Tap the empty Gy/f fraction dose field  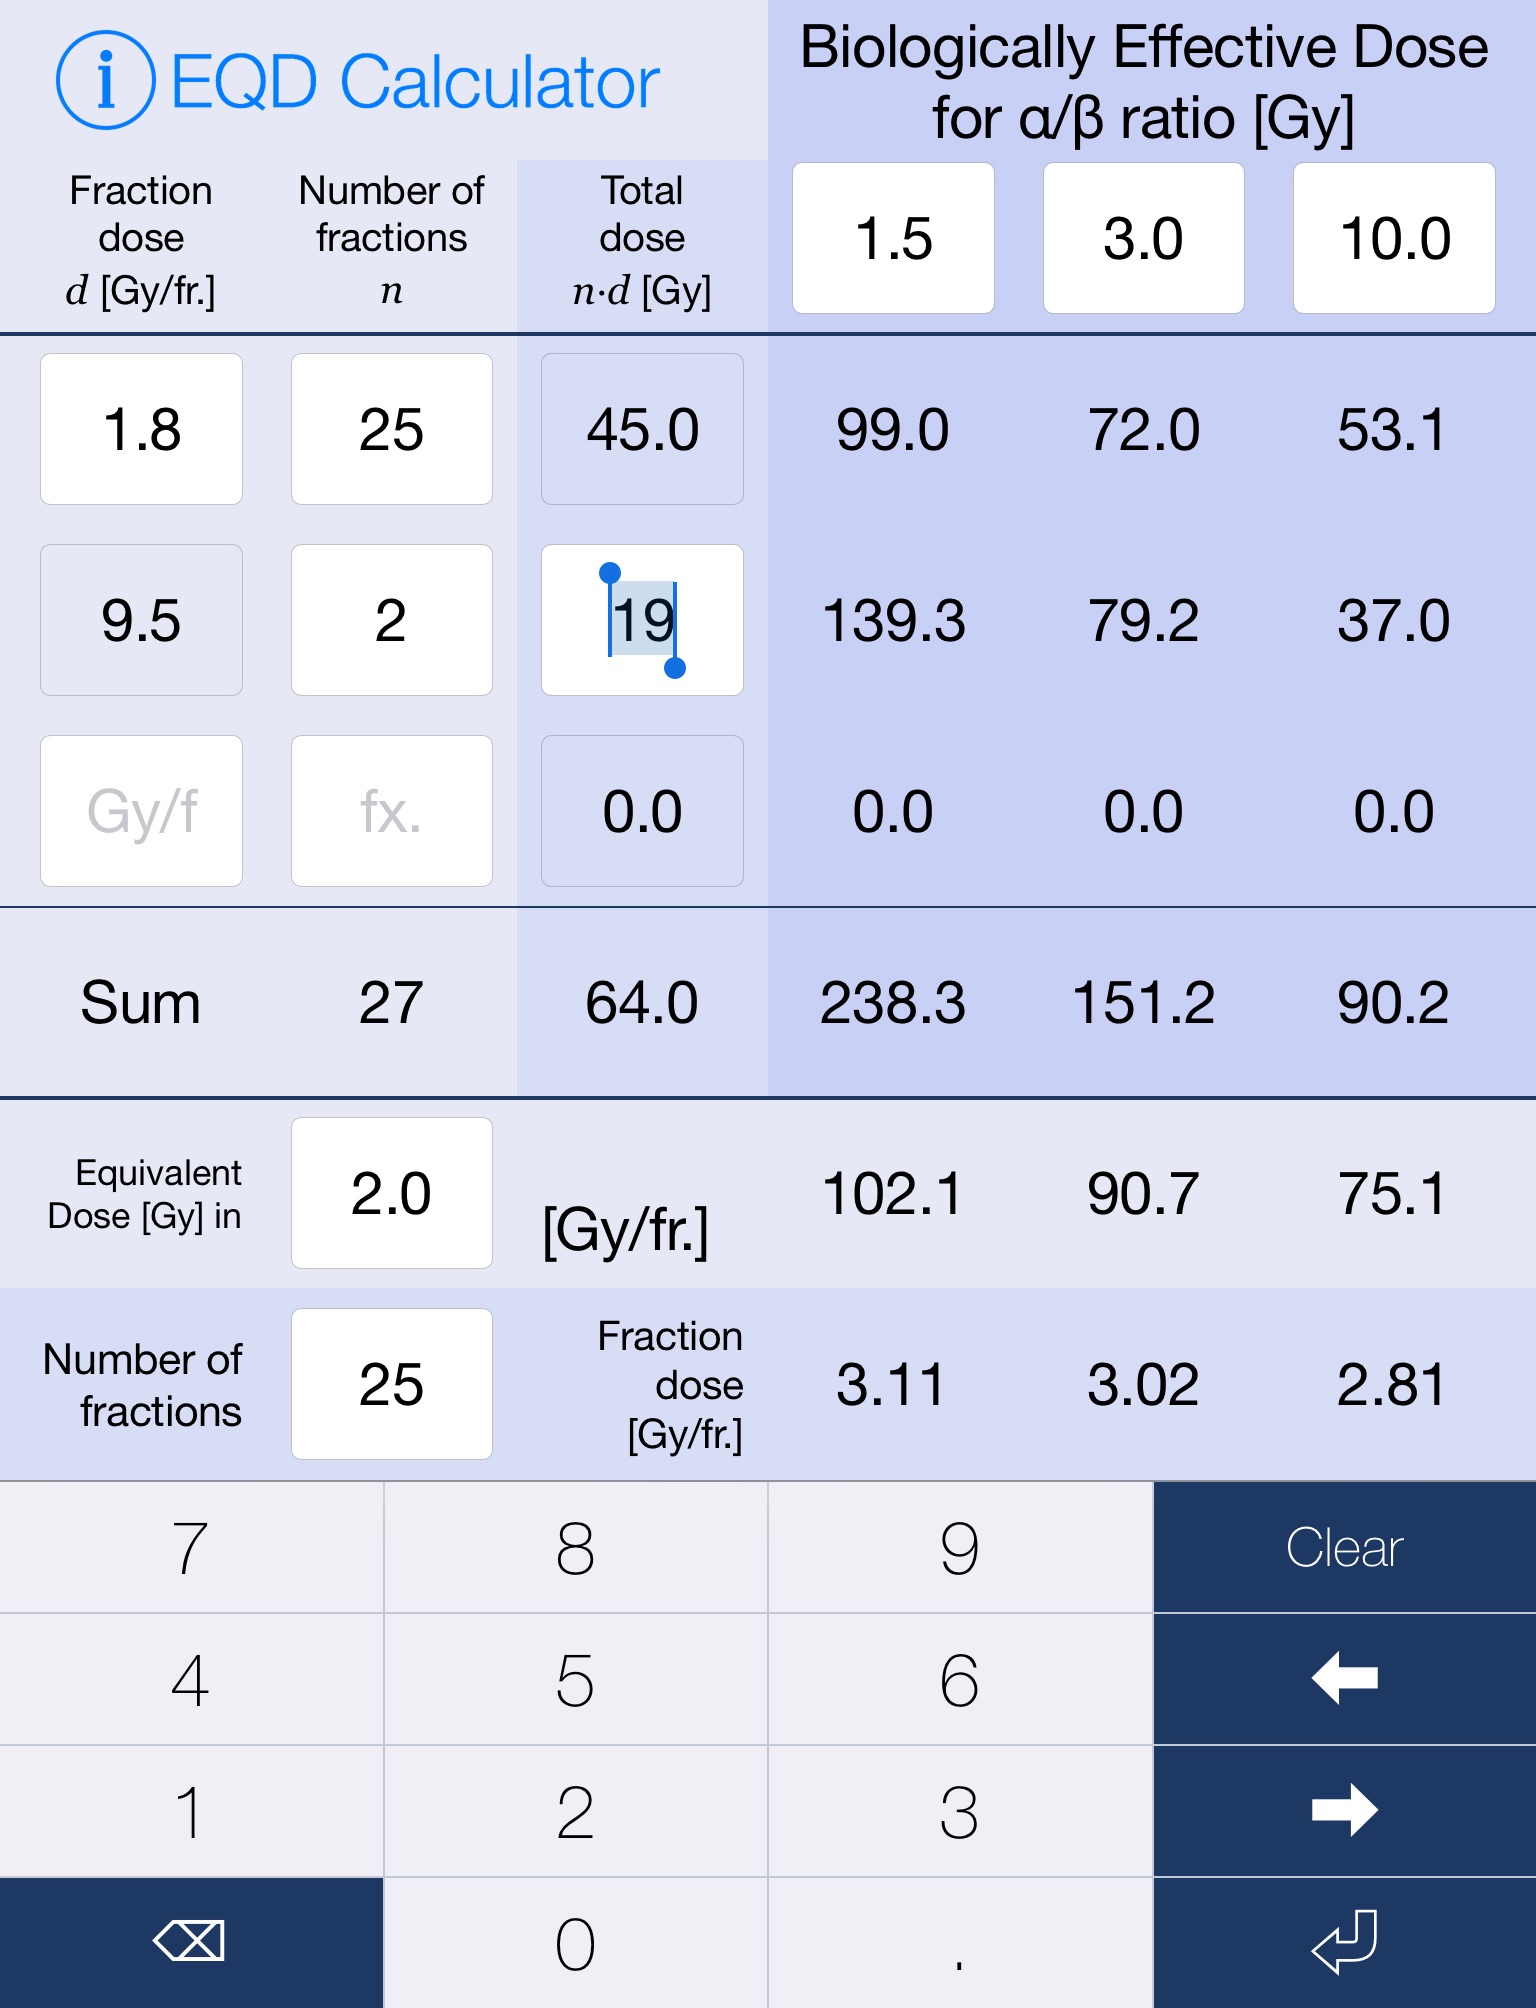(x=141, y=811)
